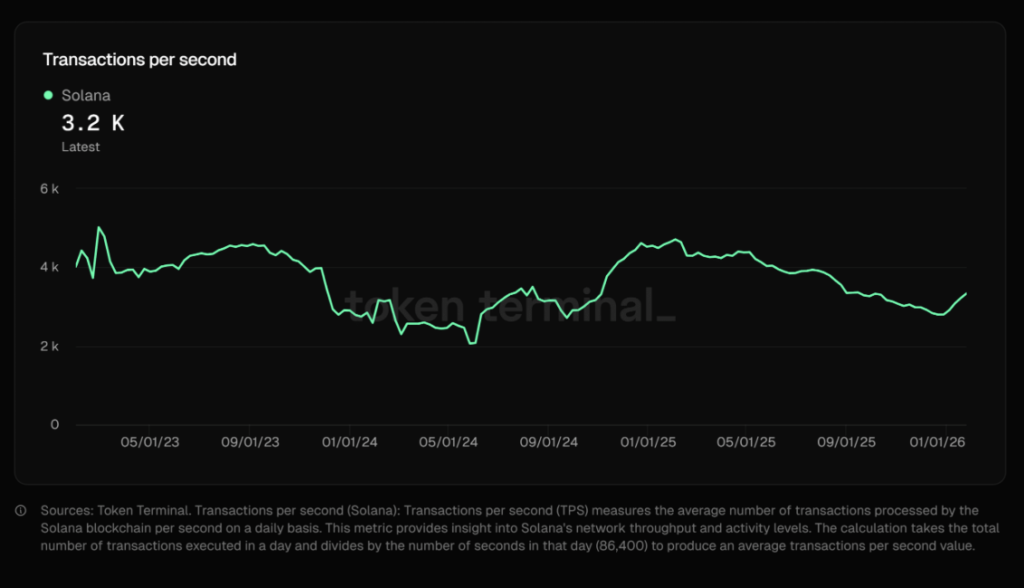The width and height of the screenshot is (1024, 588).
Task: Click the token terminal watermark text
Action: (x=510, y=304)
